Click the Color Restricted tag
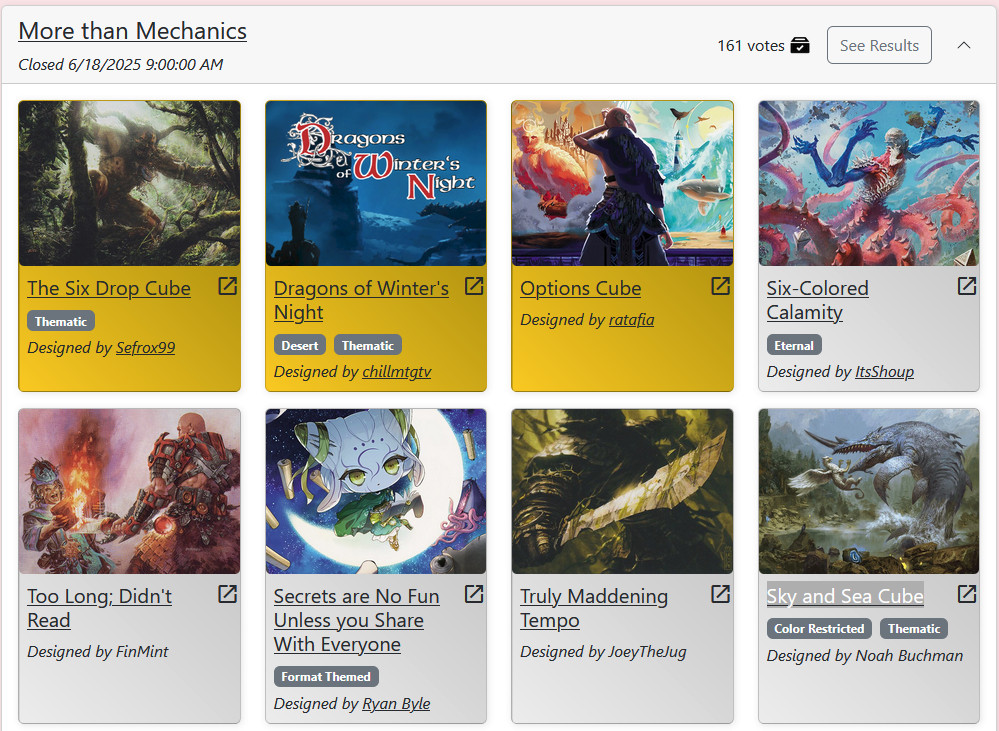This screenshot has width=999, height=731. pos(819,628)
